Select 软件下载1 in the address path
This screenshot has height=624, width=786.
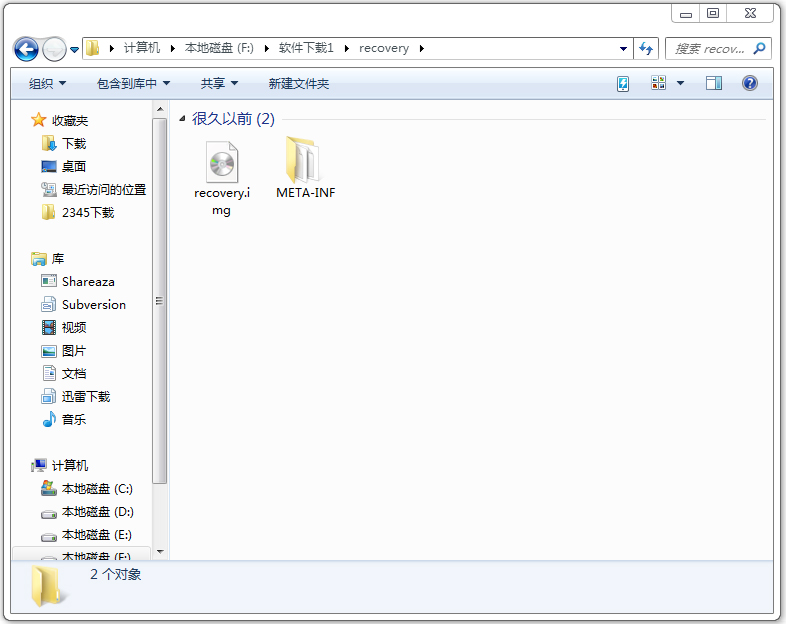point(306,48)
